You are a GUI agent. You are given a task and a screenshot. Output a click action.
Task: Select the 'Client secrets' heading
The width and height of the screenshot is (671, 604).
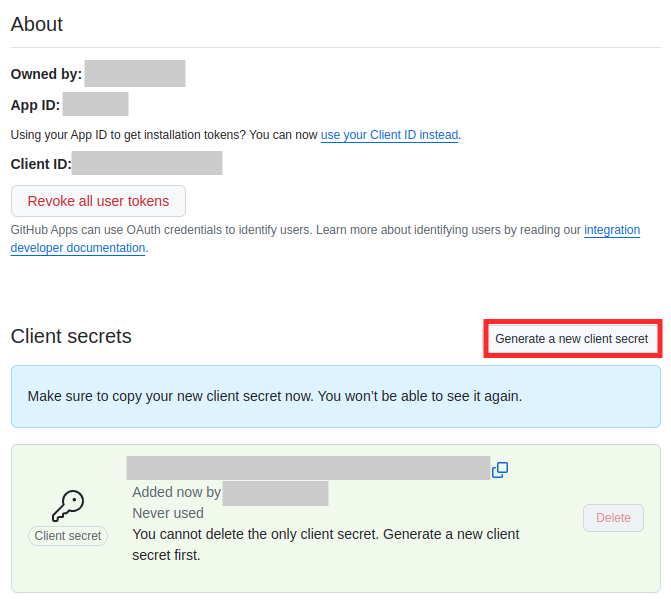pyautogui.click(x=71, y=336)
